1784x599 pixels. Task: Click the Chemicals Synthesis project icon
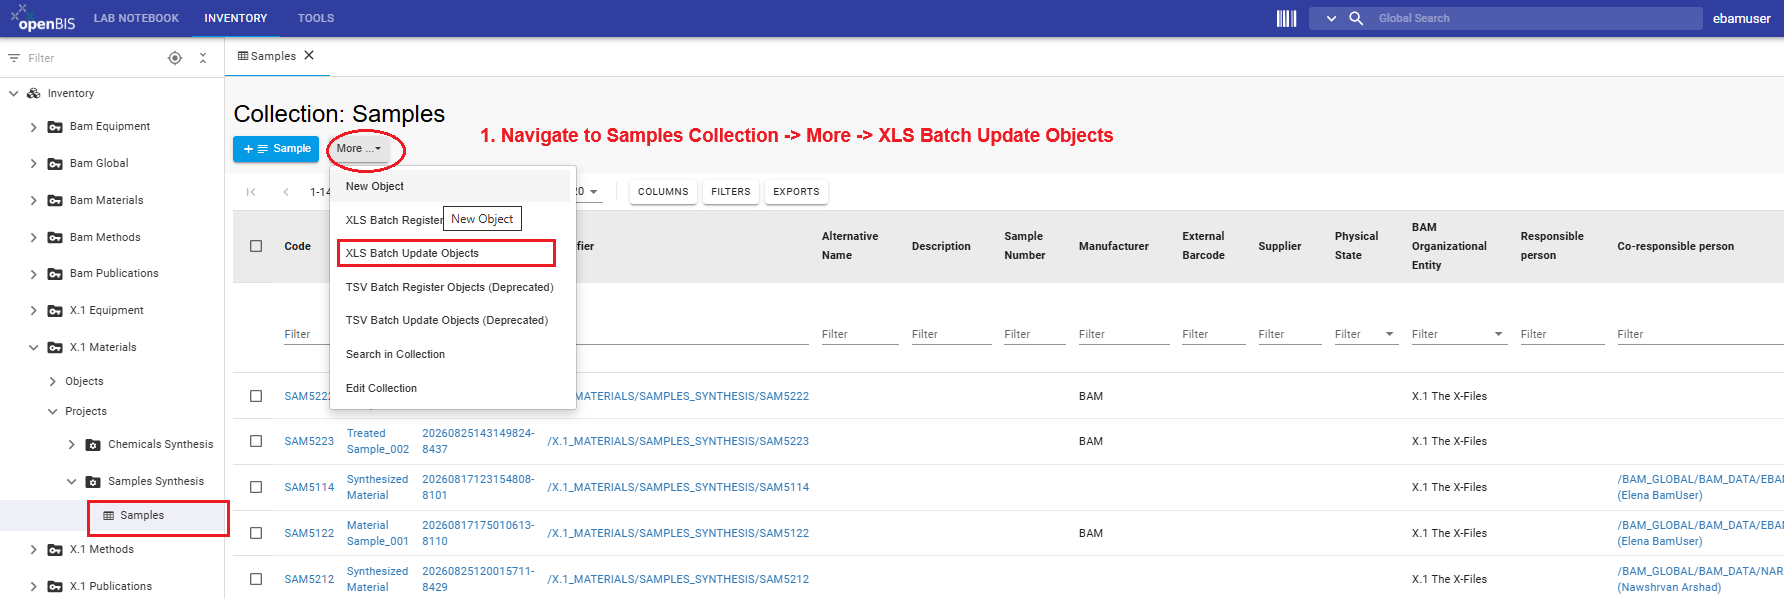(93, 445)
